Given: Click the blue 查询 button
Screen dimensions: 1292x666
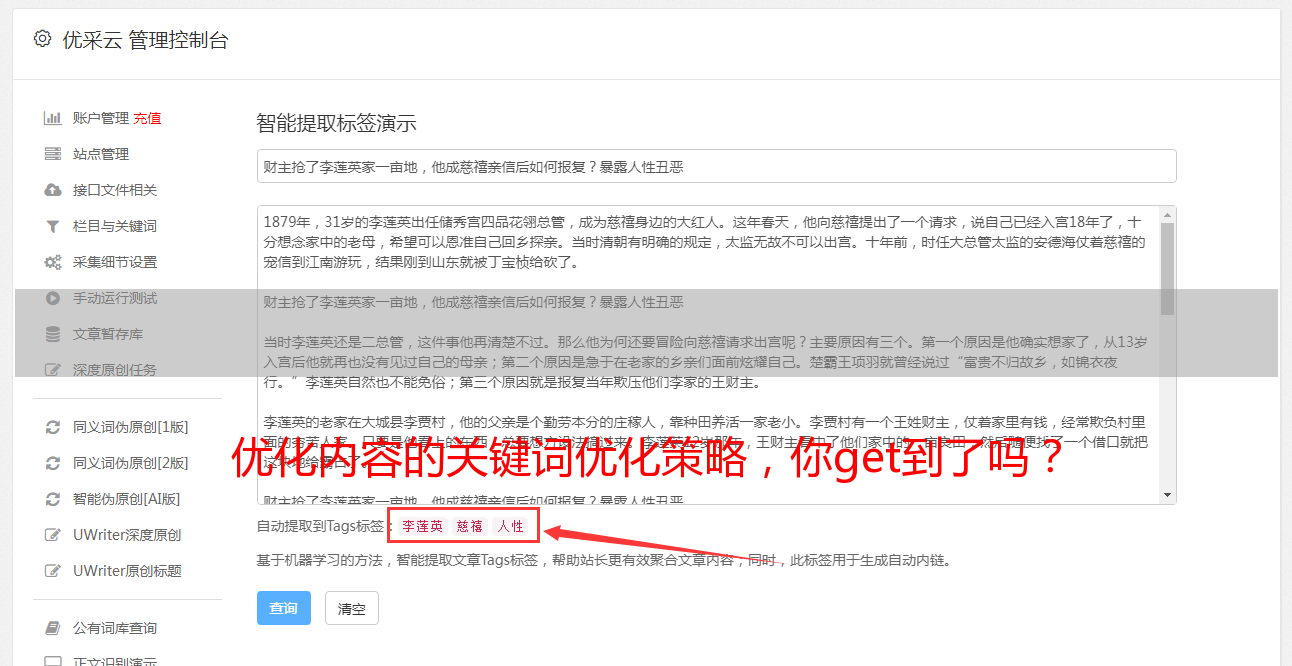Looking at the screenshot, I should point(284,608).
